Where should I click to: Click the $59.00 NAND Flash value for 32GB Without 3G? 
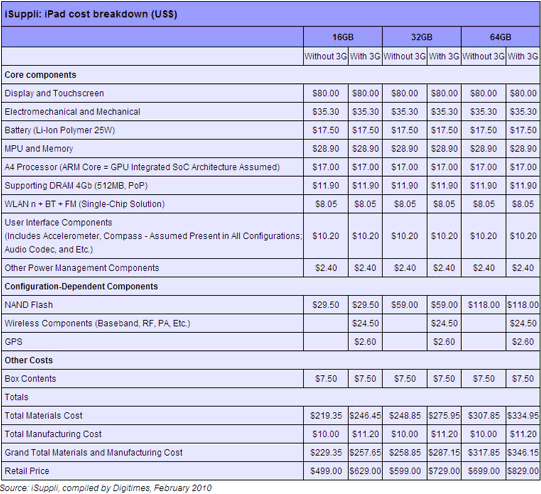coord(404,305)
